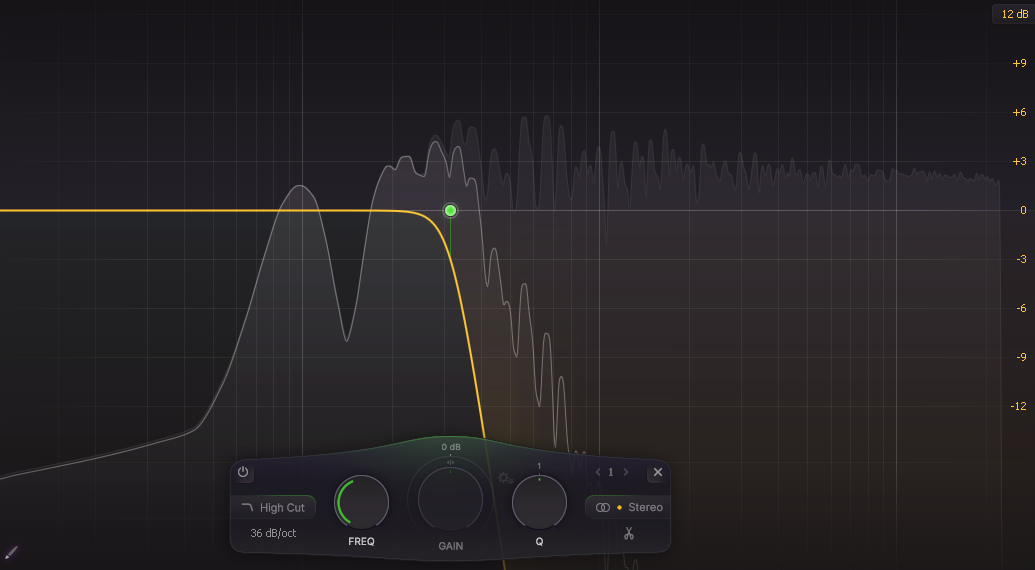
Task: Toggle the band power (bypass) button
Action: (243, 472)
